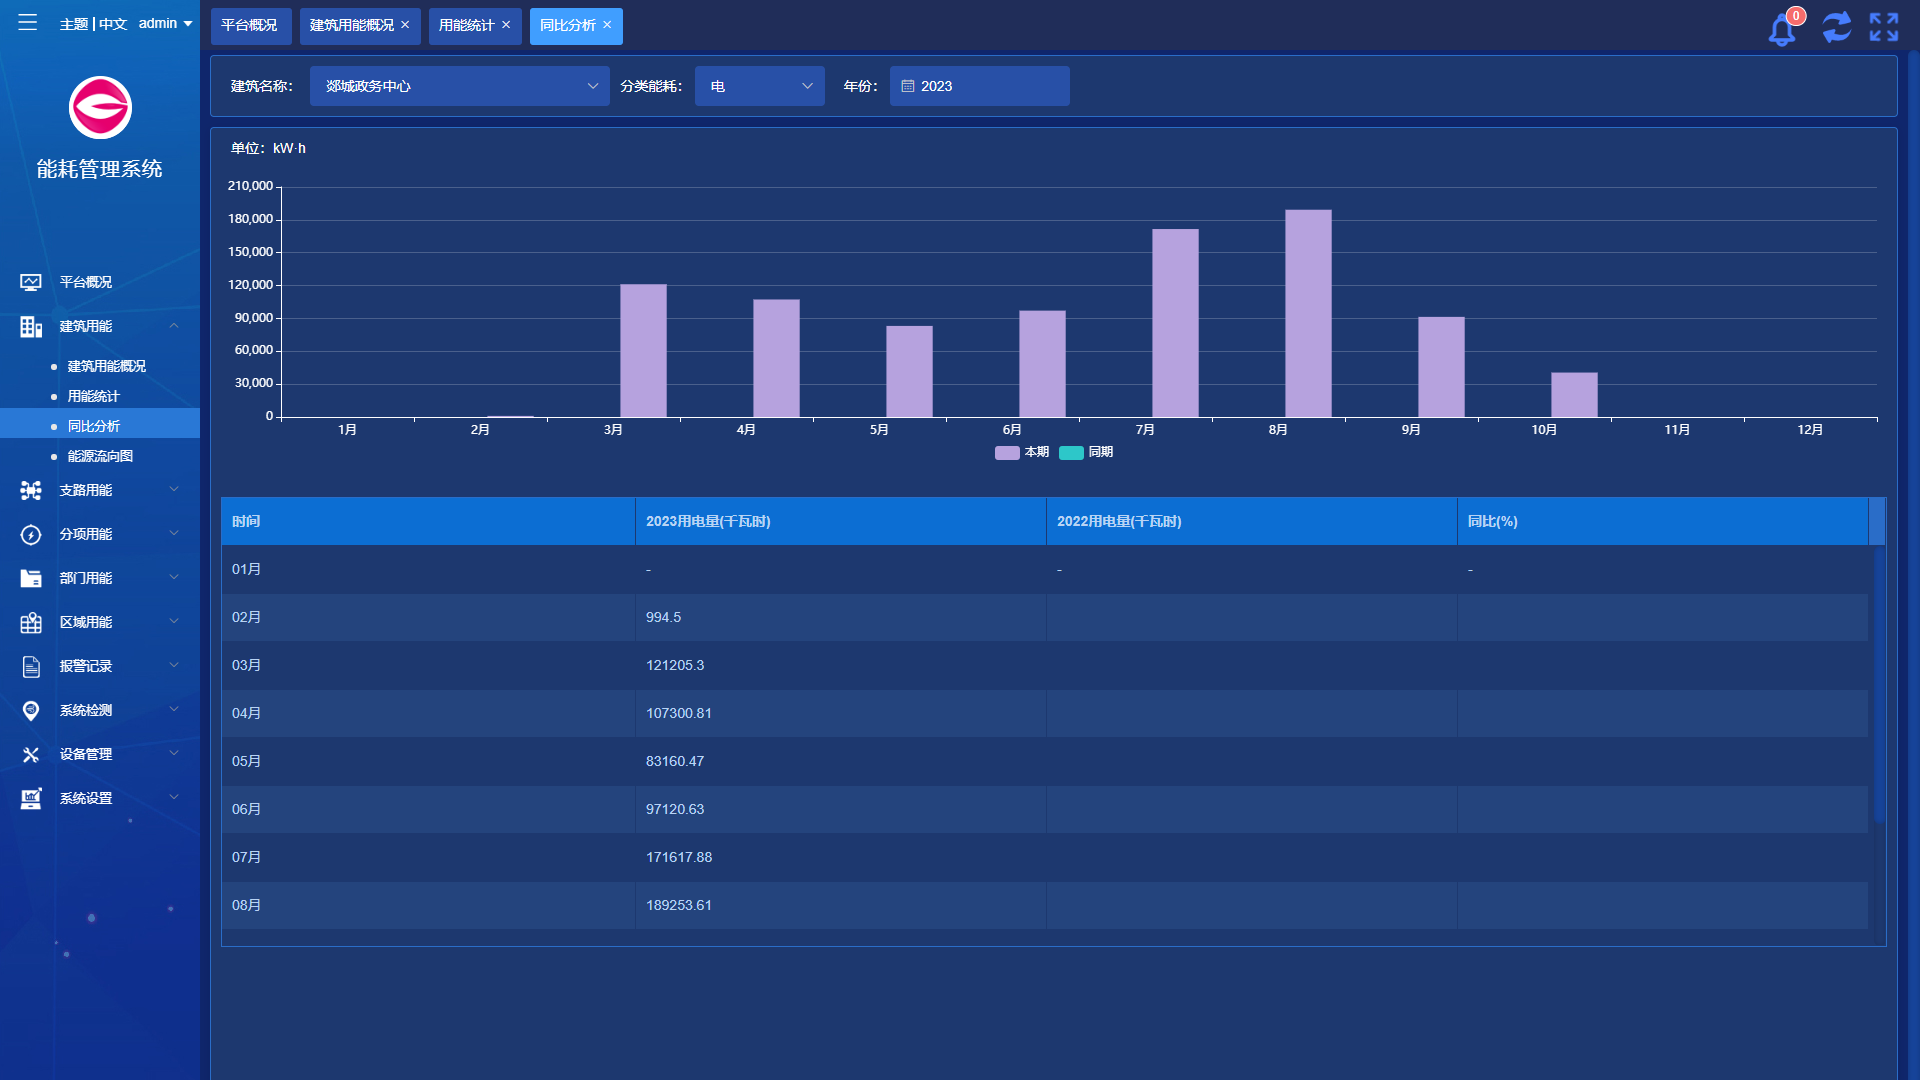Screen dimensions: 1920x1080
Task: Enter fullscreen using the expand icon
Action: 1884,27
